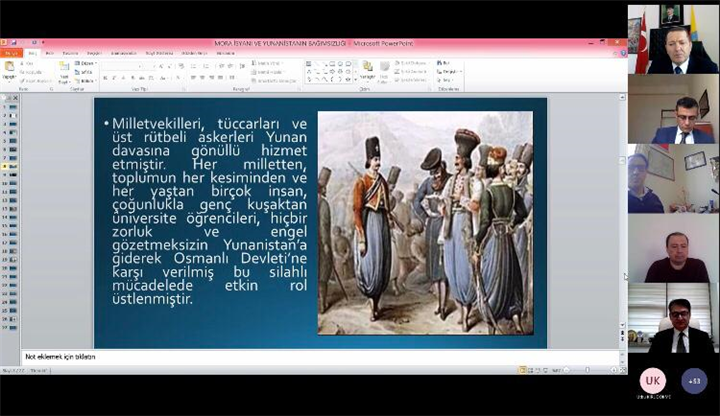Click the Bul (Find) command
Viewport: 720px width, 416px height.
coord(444,63)
